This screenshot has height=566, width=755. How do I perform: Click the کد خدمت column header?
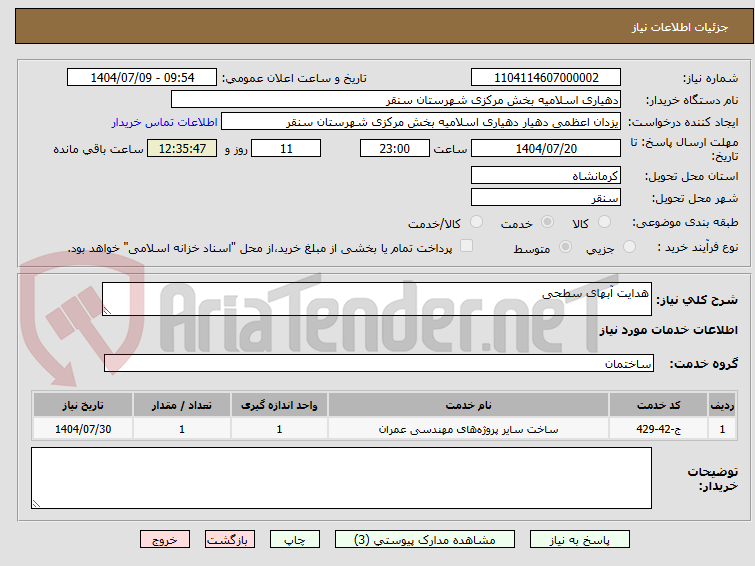coord(658,405)
